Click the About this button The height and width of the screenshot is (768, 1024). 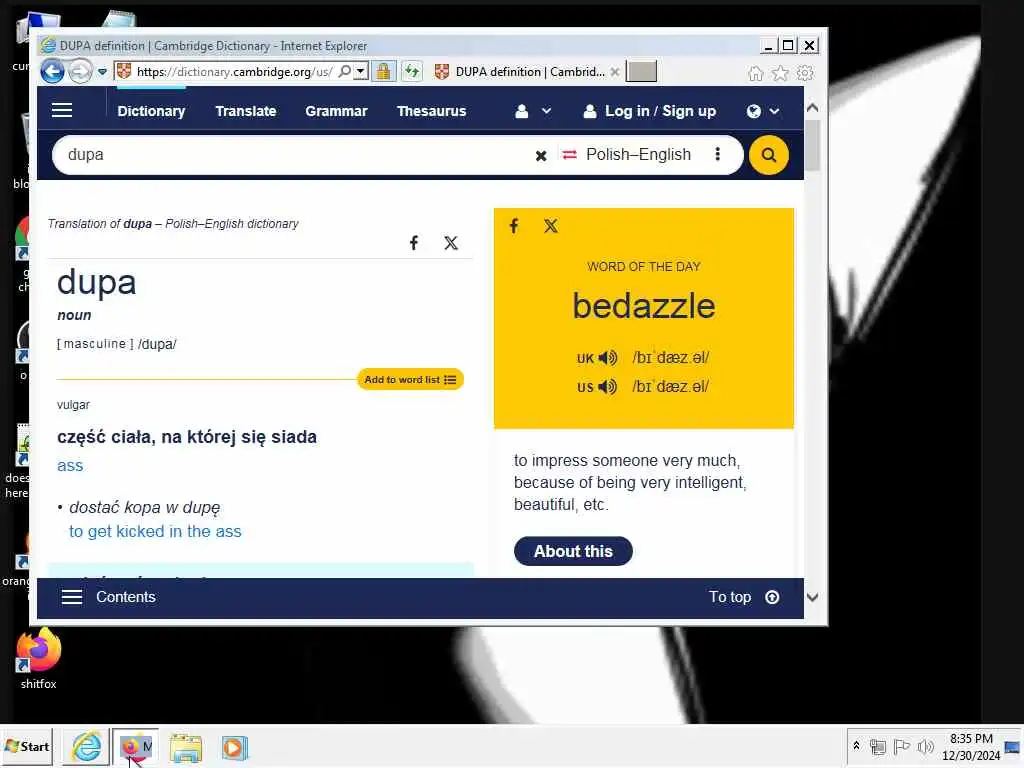tap(573, 551)
